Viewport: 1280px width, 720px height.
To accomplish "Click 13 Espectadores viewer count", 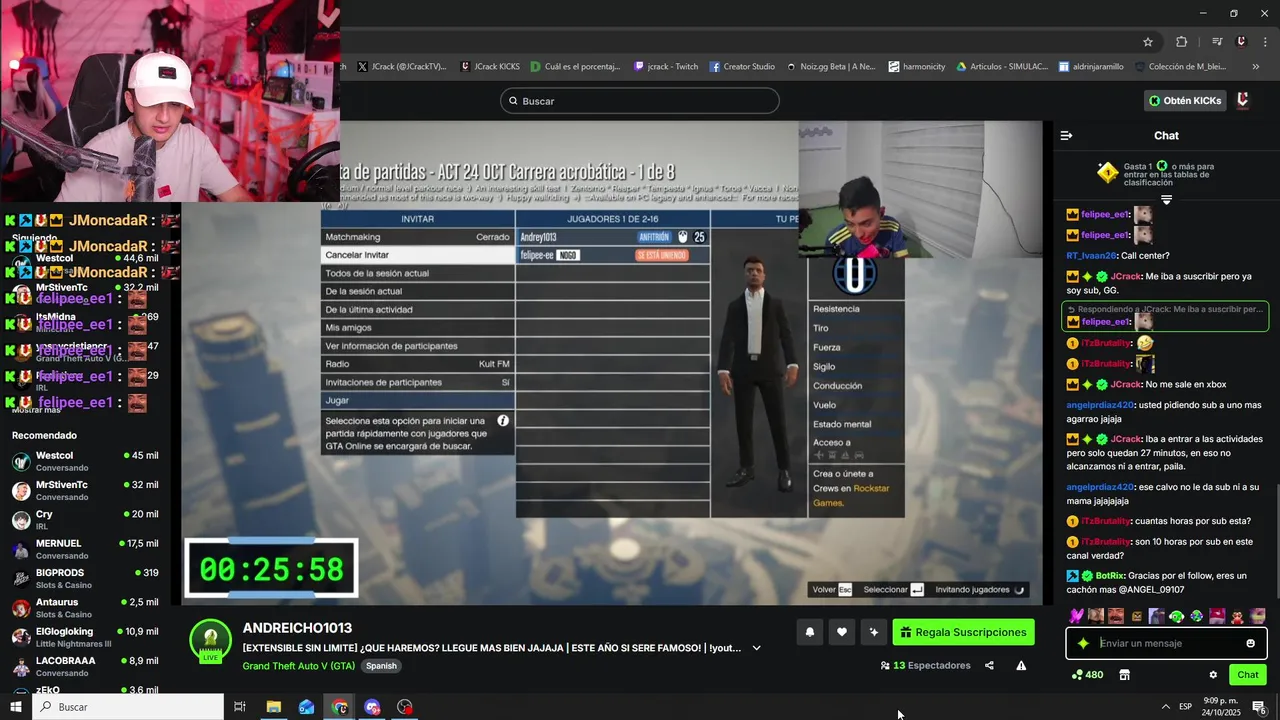I will (925, 665).
